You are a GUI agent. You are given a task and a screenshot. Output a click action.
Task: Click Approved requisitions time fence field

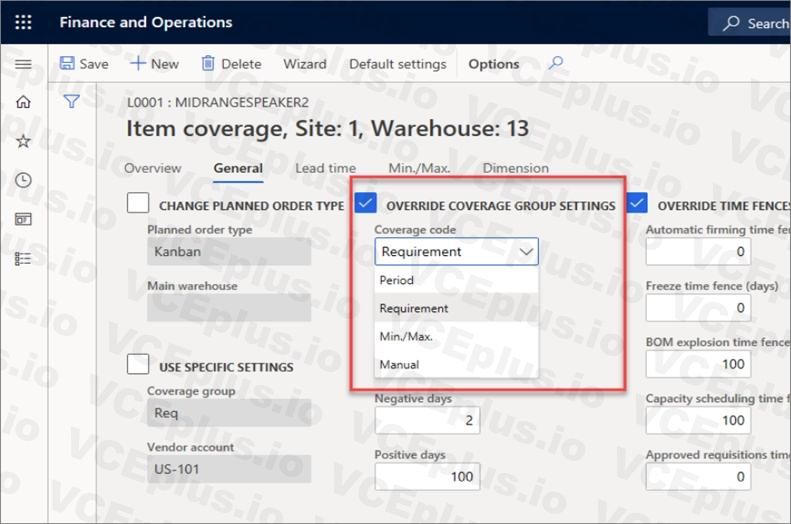click(698, 477)
